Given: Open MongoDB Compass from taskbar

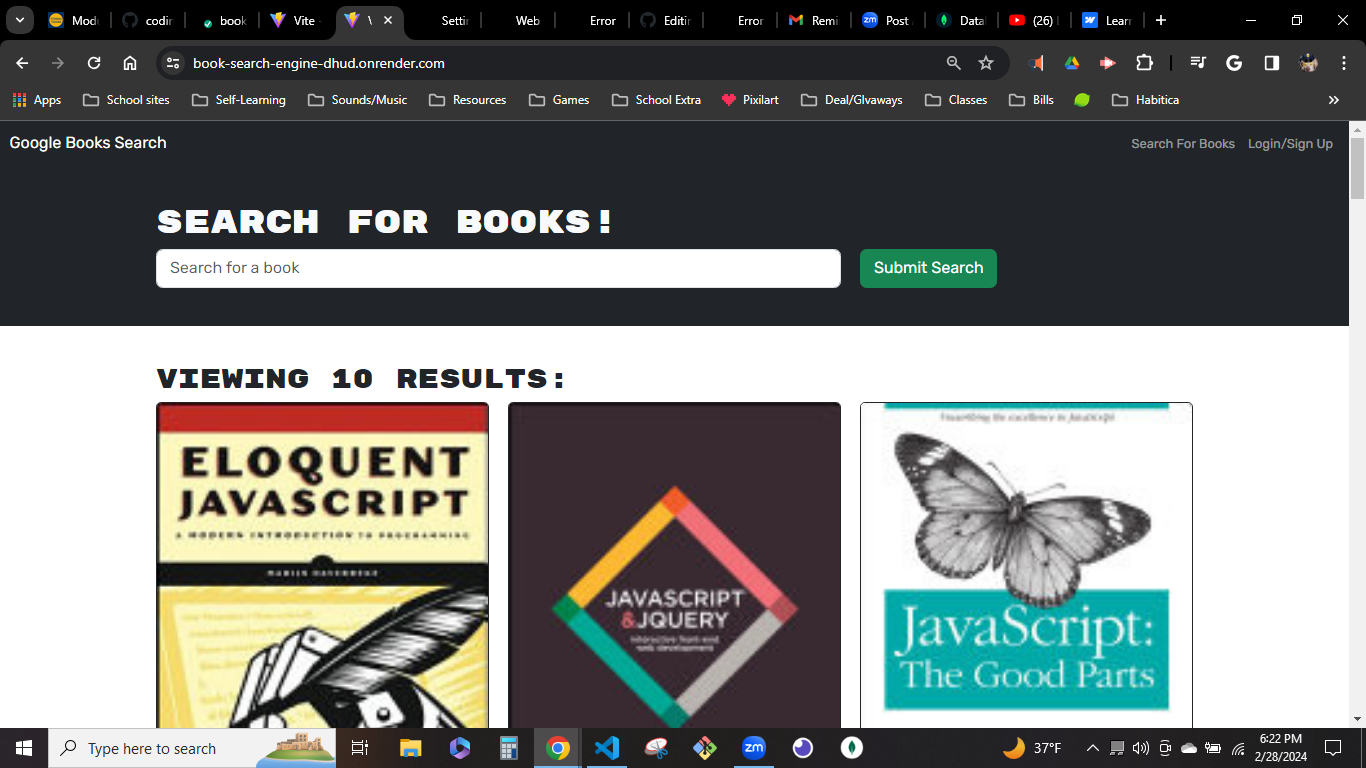Looking at the screenshot, I should pos(852,748).
